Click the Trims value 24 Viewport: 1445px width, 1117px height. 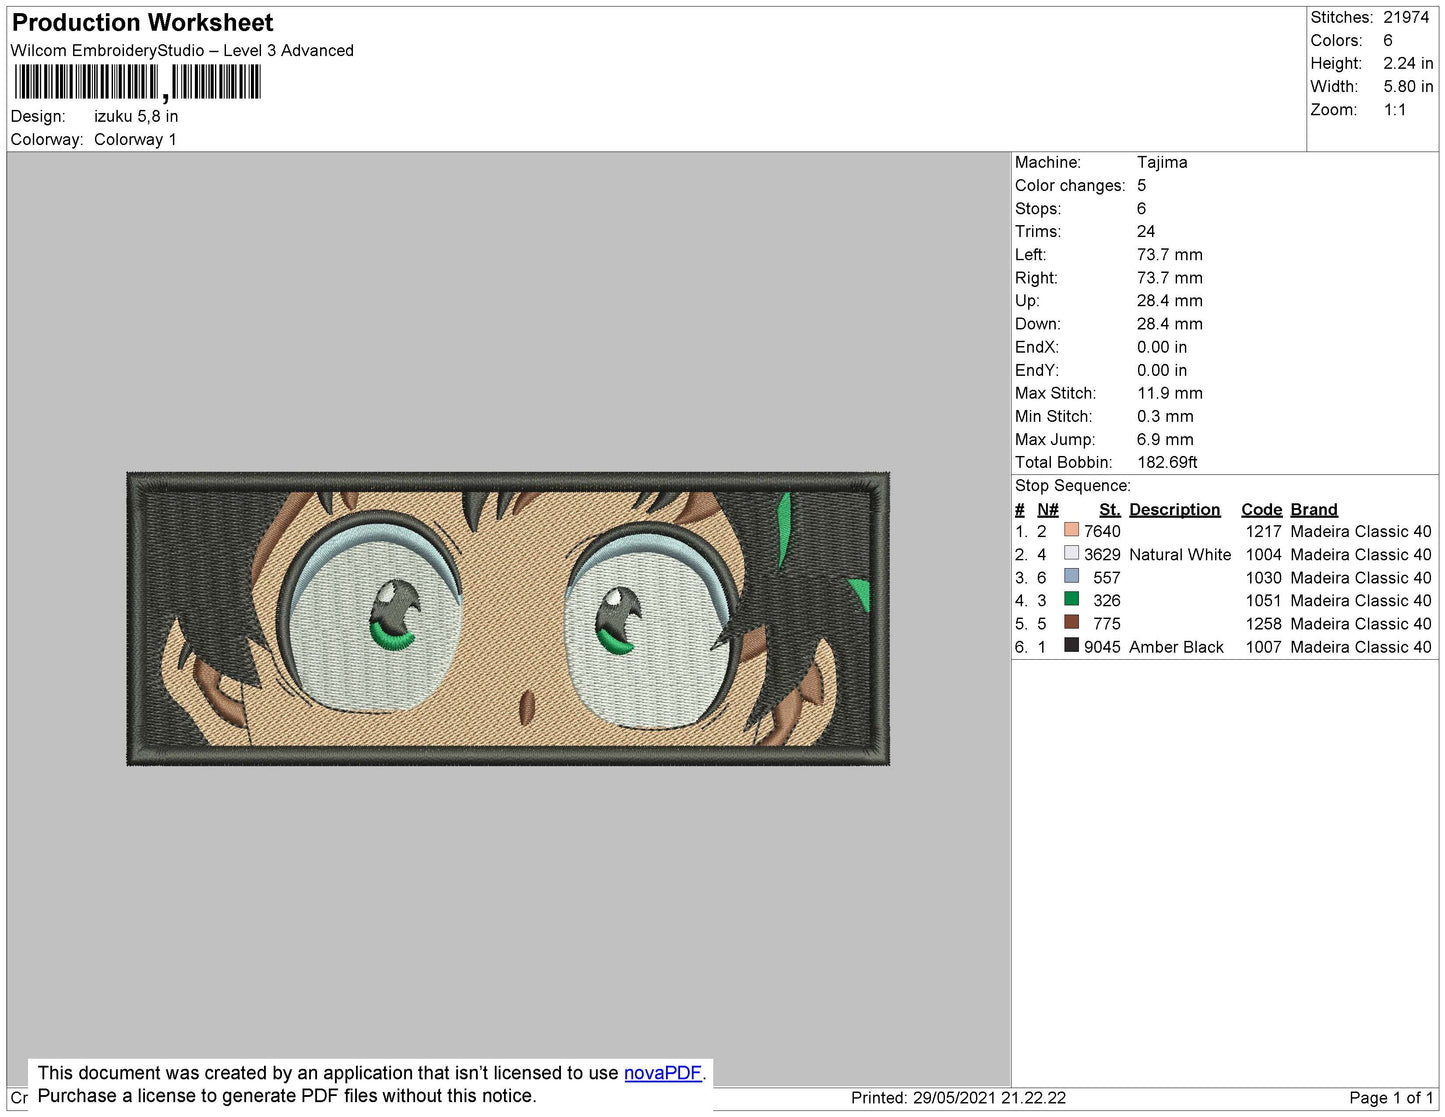coord(1146,232)
